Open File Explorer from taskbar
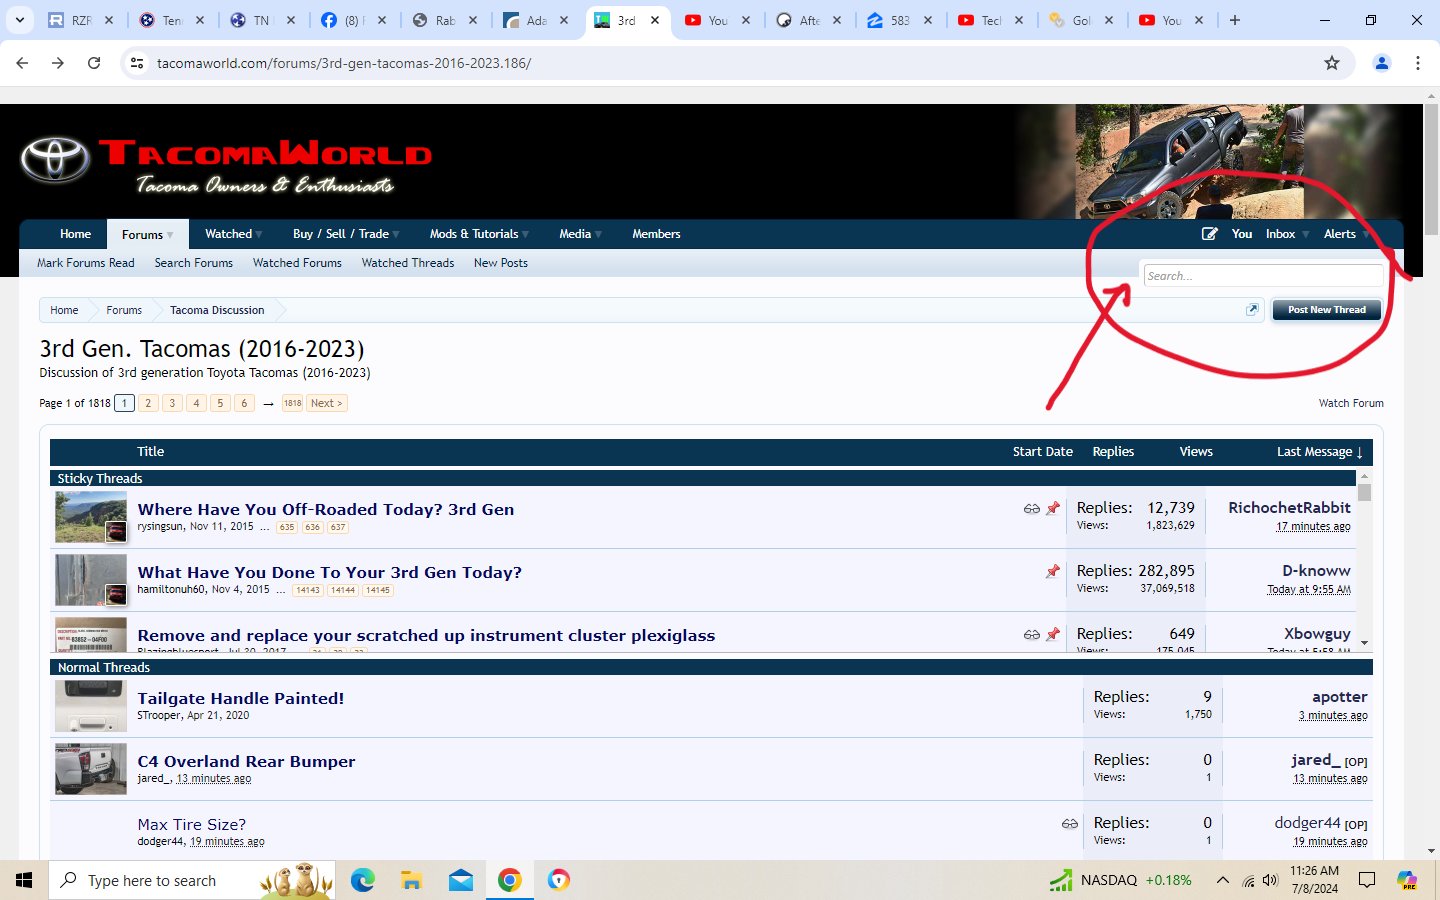Image resolution: width=1440 pixels, height=900 pixels. (411, 880)
